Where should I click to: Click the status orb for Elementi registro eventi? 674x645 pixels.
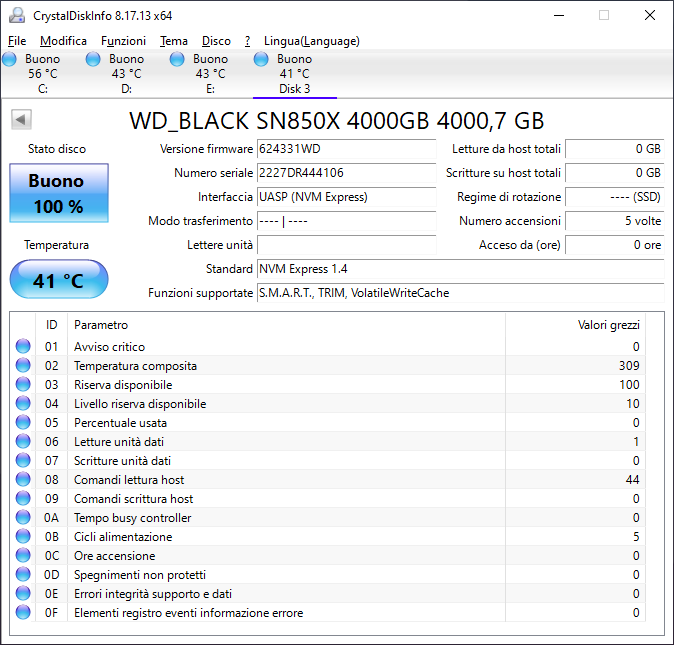[x=23, y=612]
